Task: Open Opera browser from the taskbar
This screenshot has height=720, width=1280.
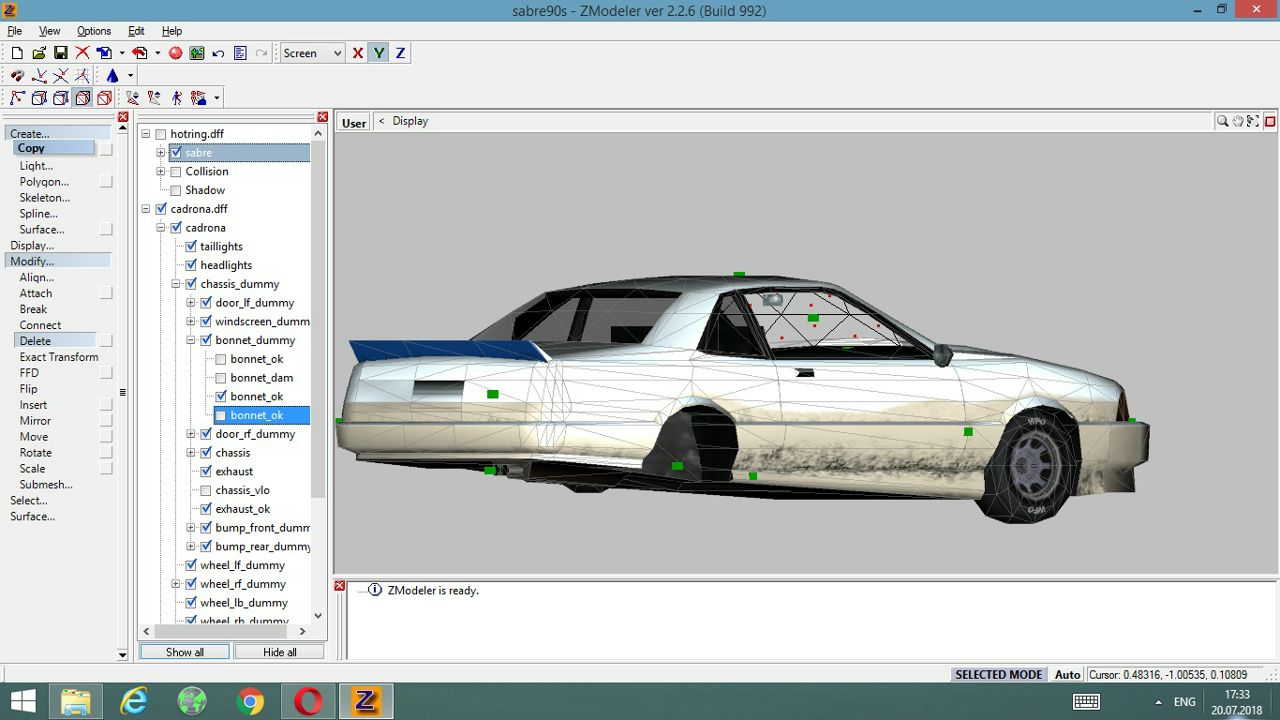Action: click(x=308, y=701)
